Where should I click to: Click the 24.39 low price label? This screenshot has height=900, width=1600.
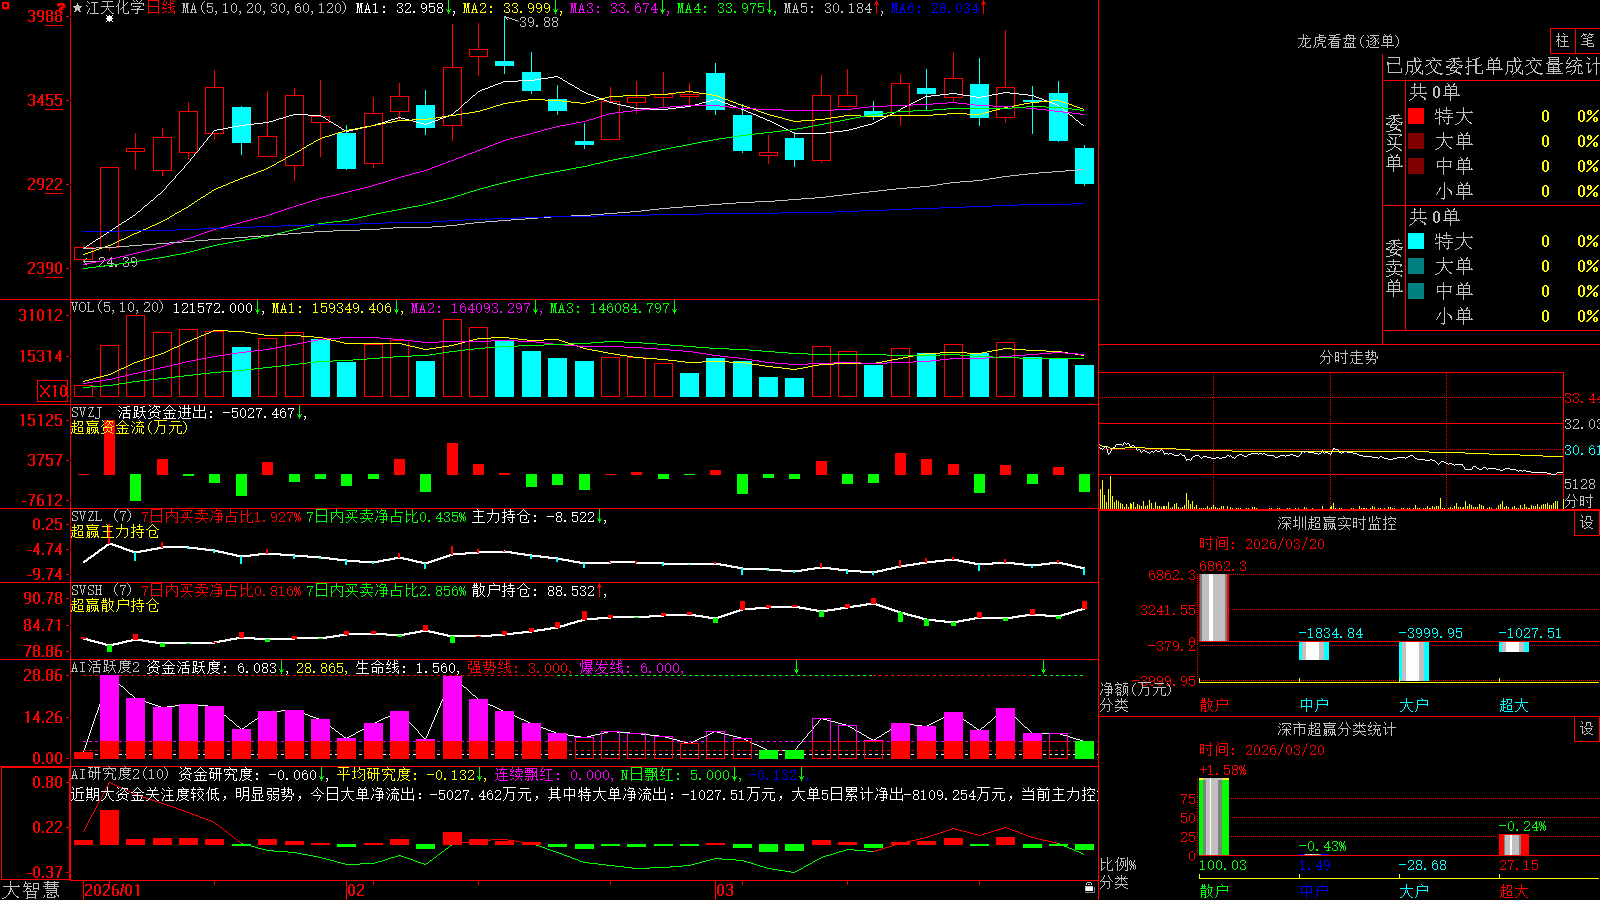[x=118, y=262]
